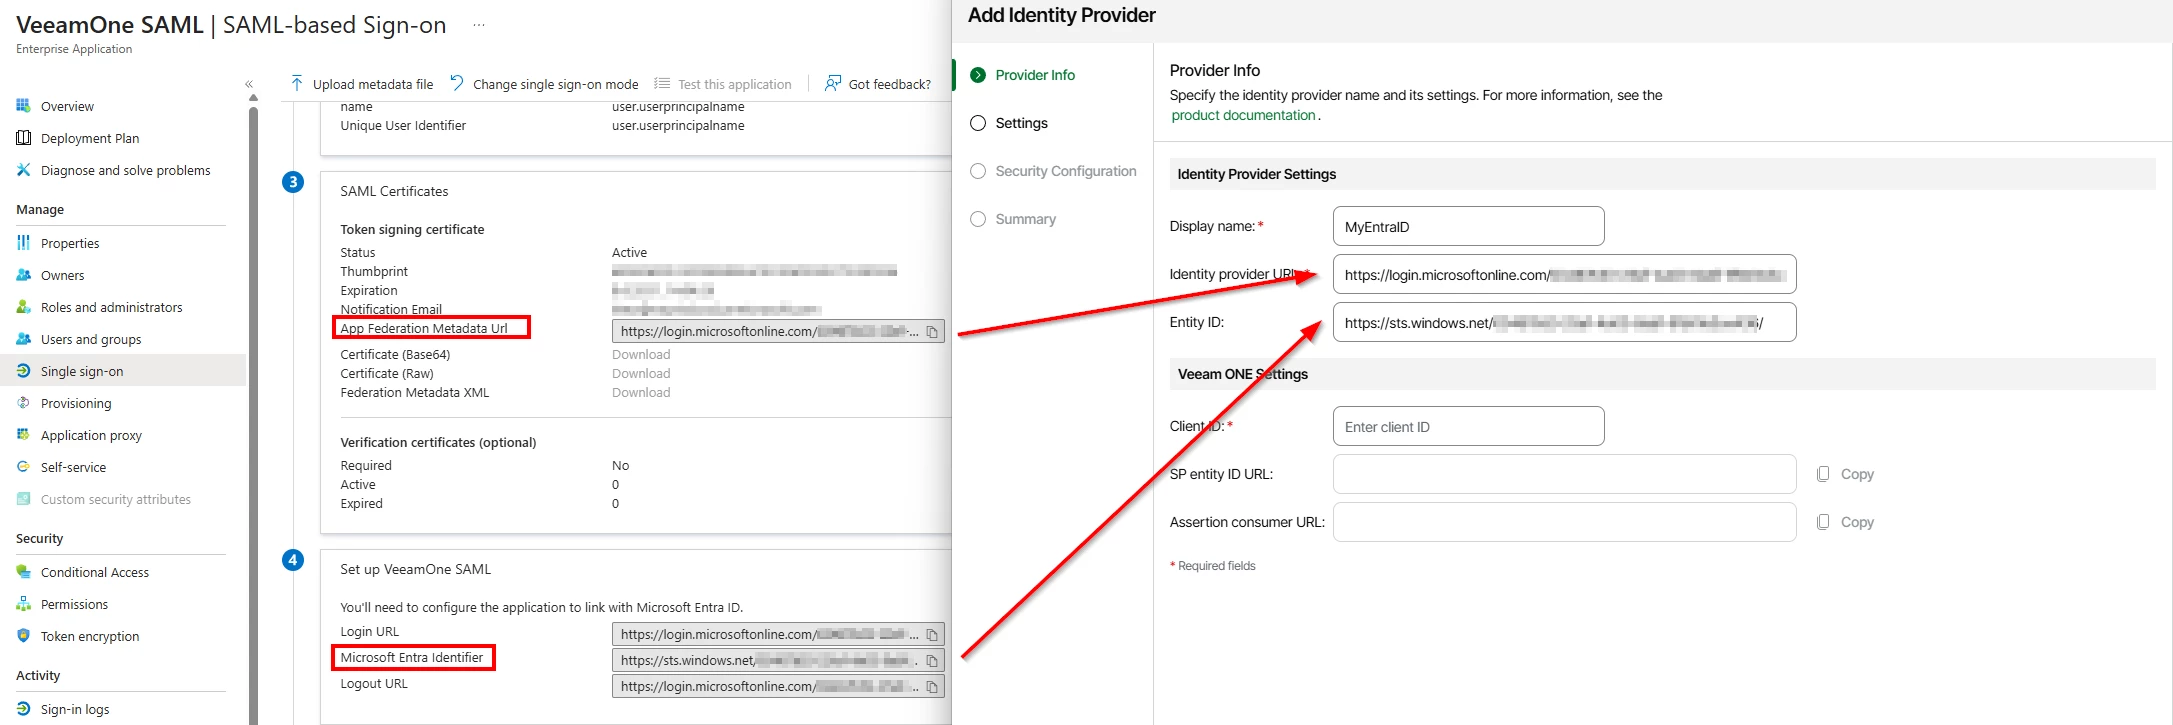Click the Properties sidebar icon

click(x=23, y=242)
